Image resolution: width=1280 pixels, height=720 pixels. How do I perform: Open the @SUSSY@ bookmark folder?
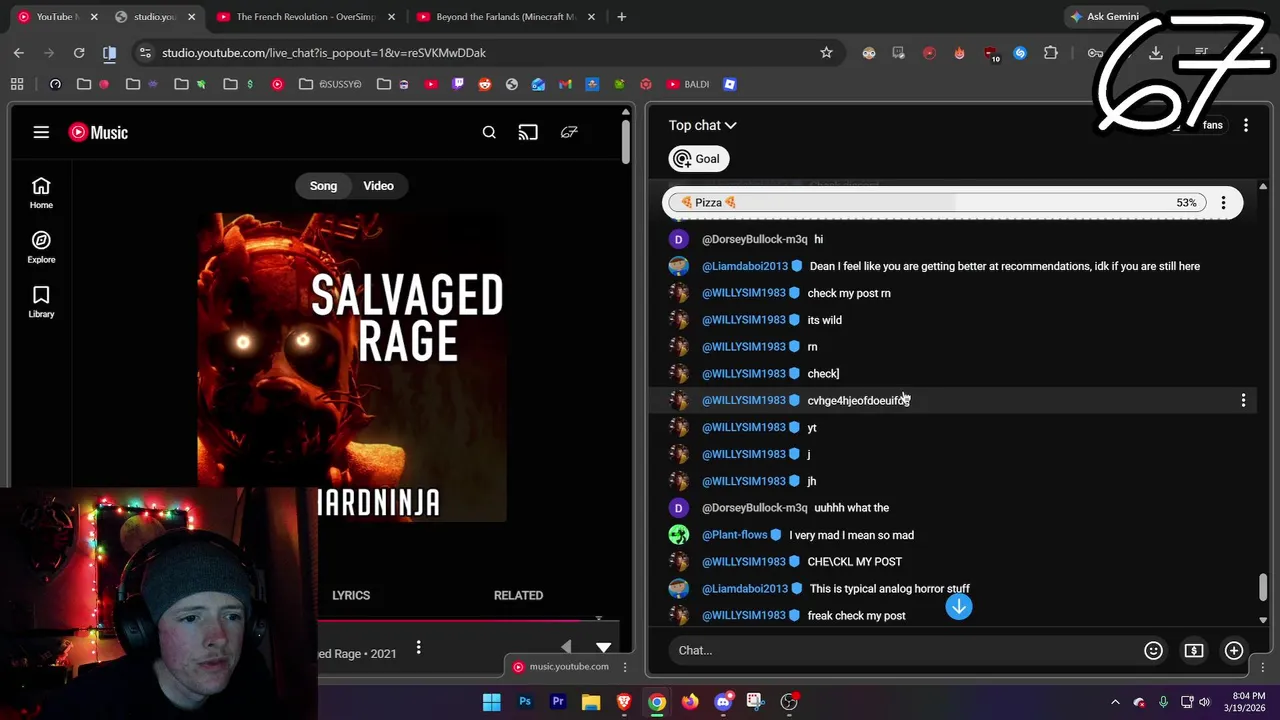pos(331,84)
